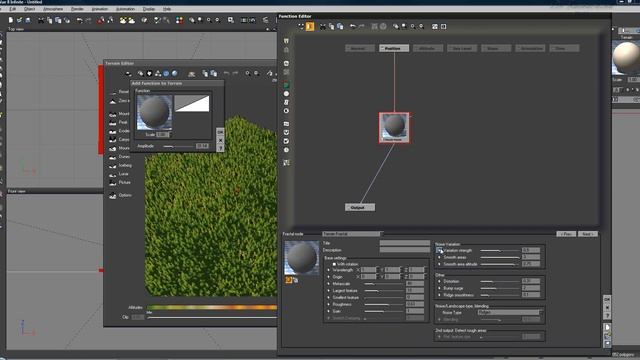Click the Zoom in magnifier in Function Editor toolbar
The width and height of the screenshot is (640, 360).
[x=413, y=27]
